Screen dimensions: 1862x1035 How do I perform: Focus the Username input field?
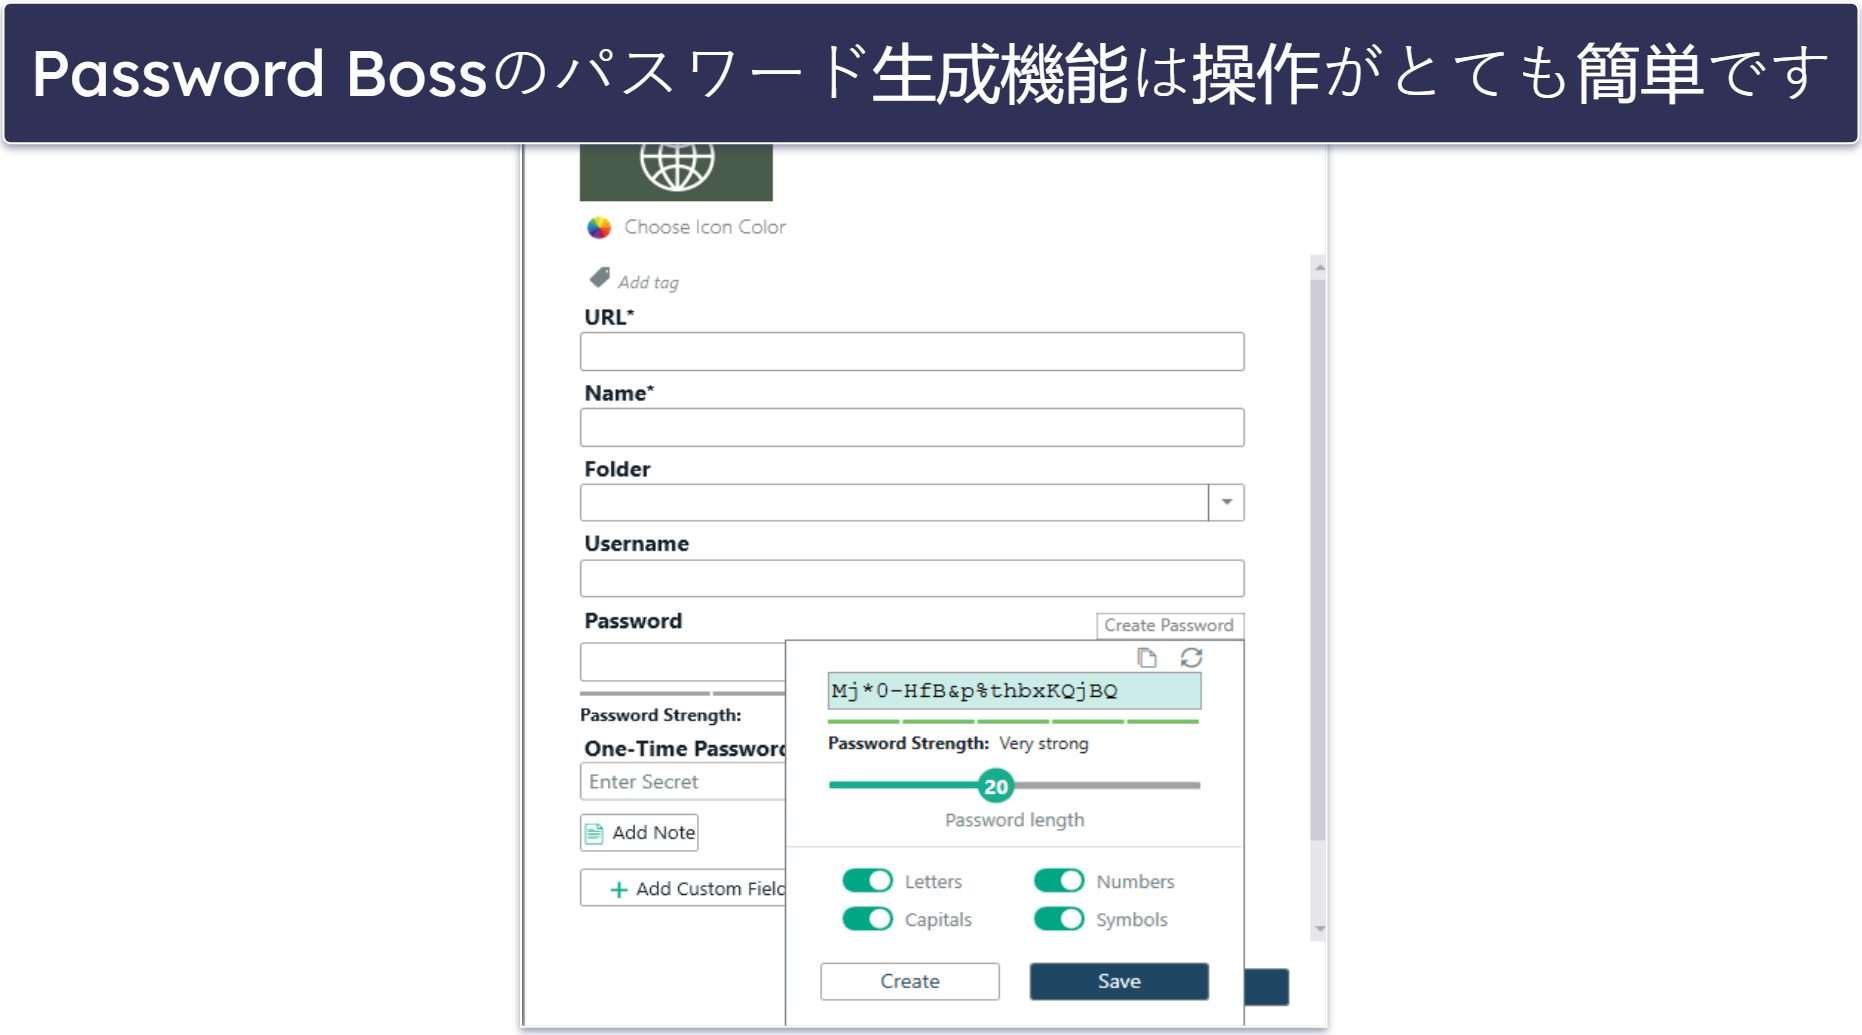pos(912,579)
